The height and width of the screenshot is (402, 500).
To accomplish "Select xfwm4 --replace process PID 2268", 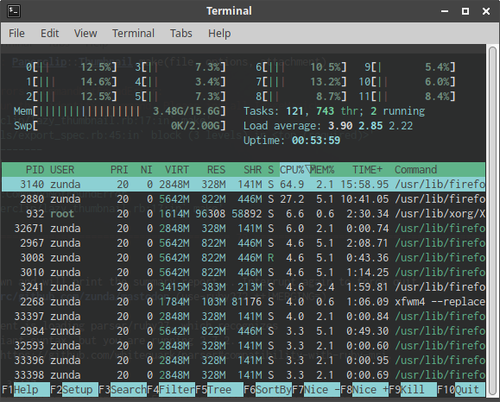I will pyautogui.click(x=243, y=302).
